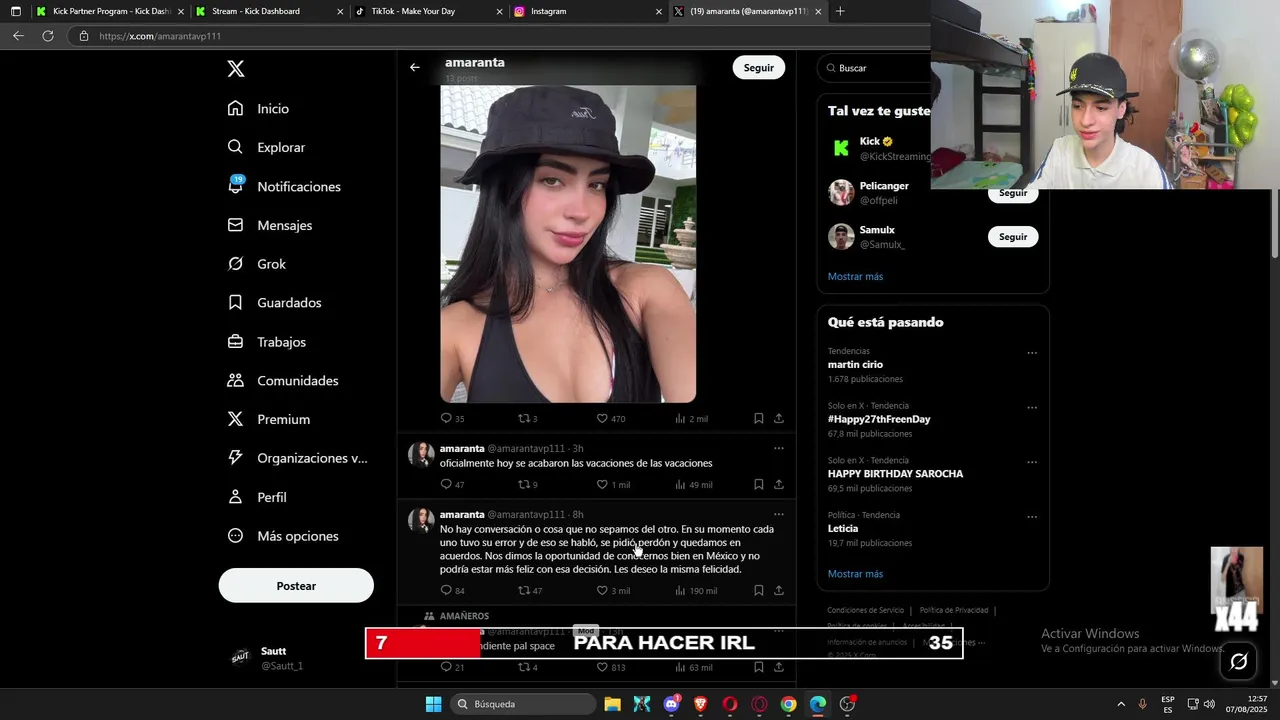Open Premium in the sidebar
1280x720 pixels.
click(268, 419)
